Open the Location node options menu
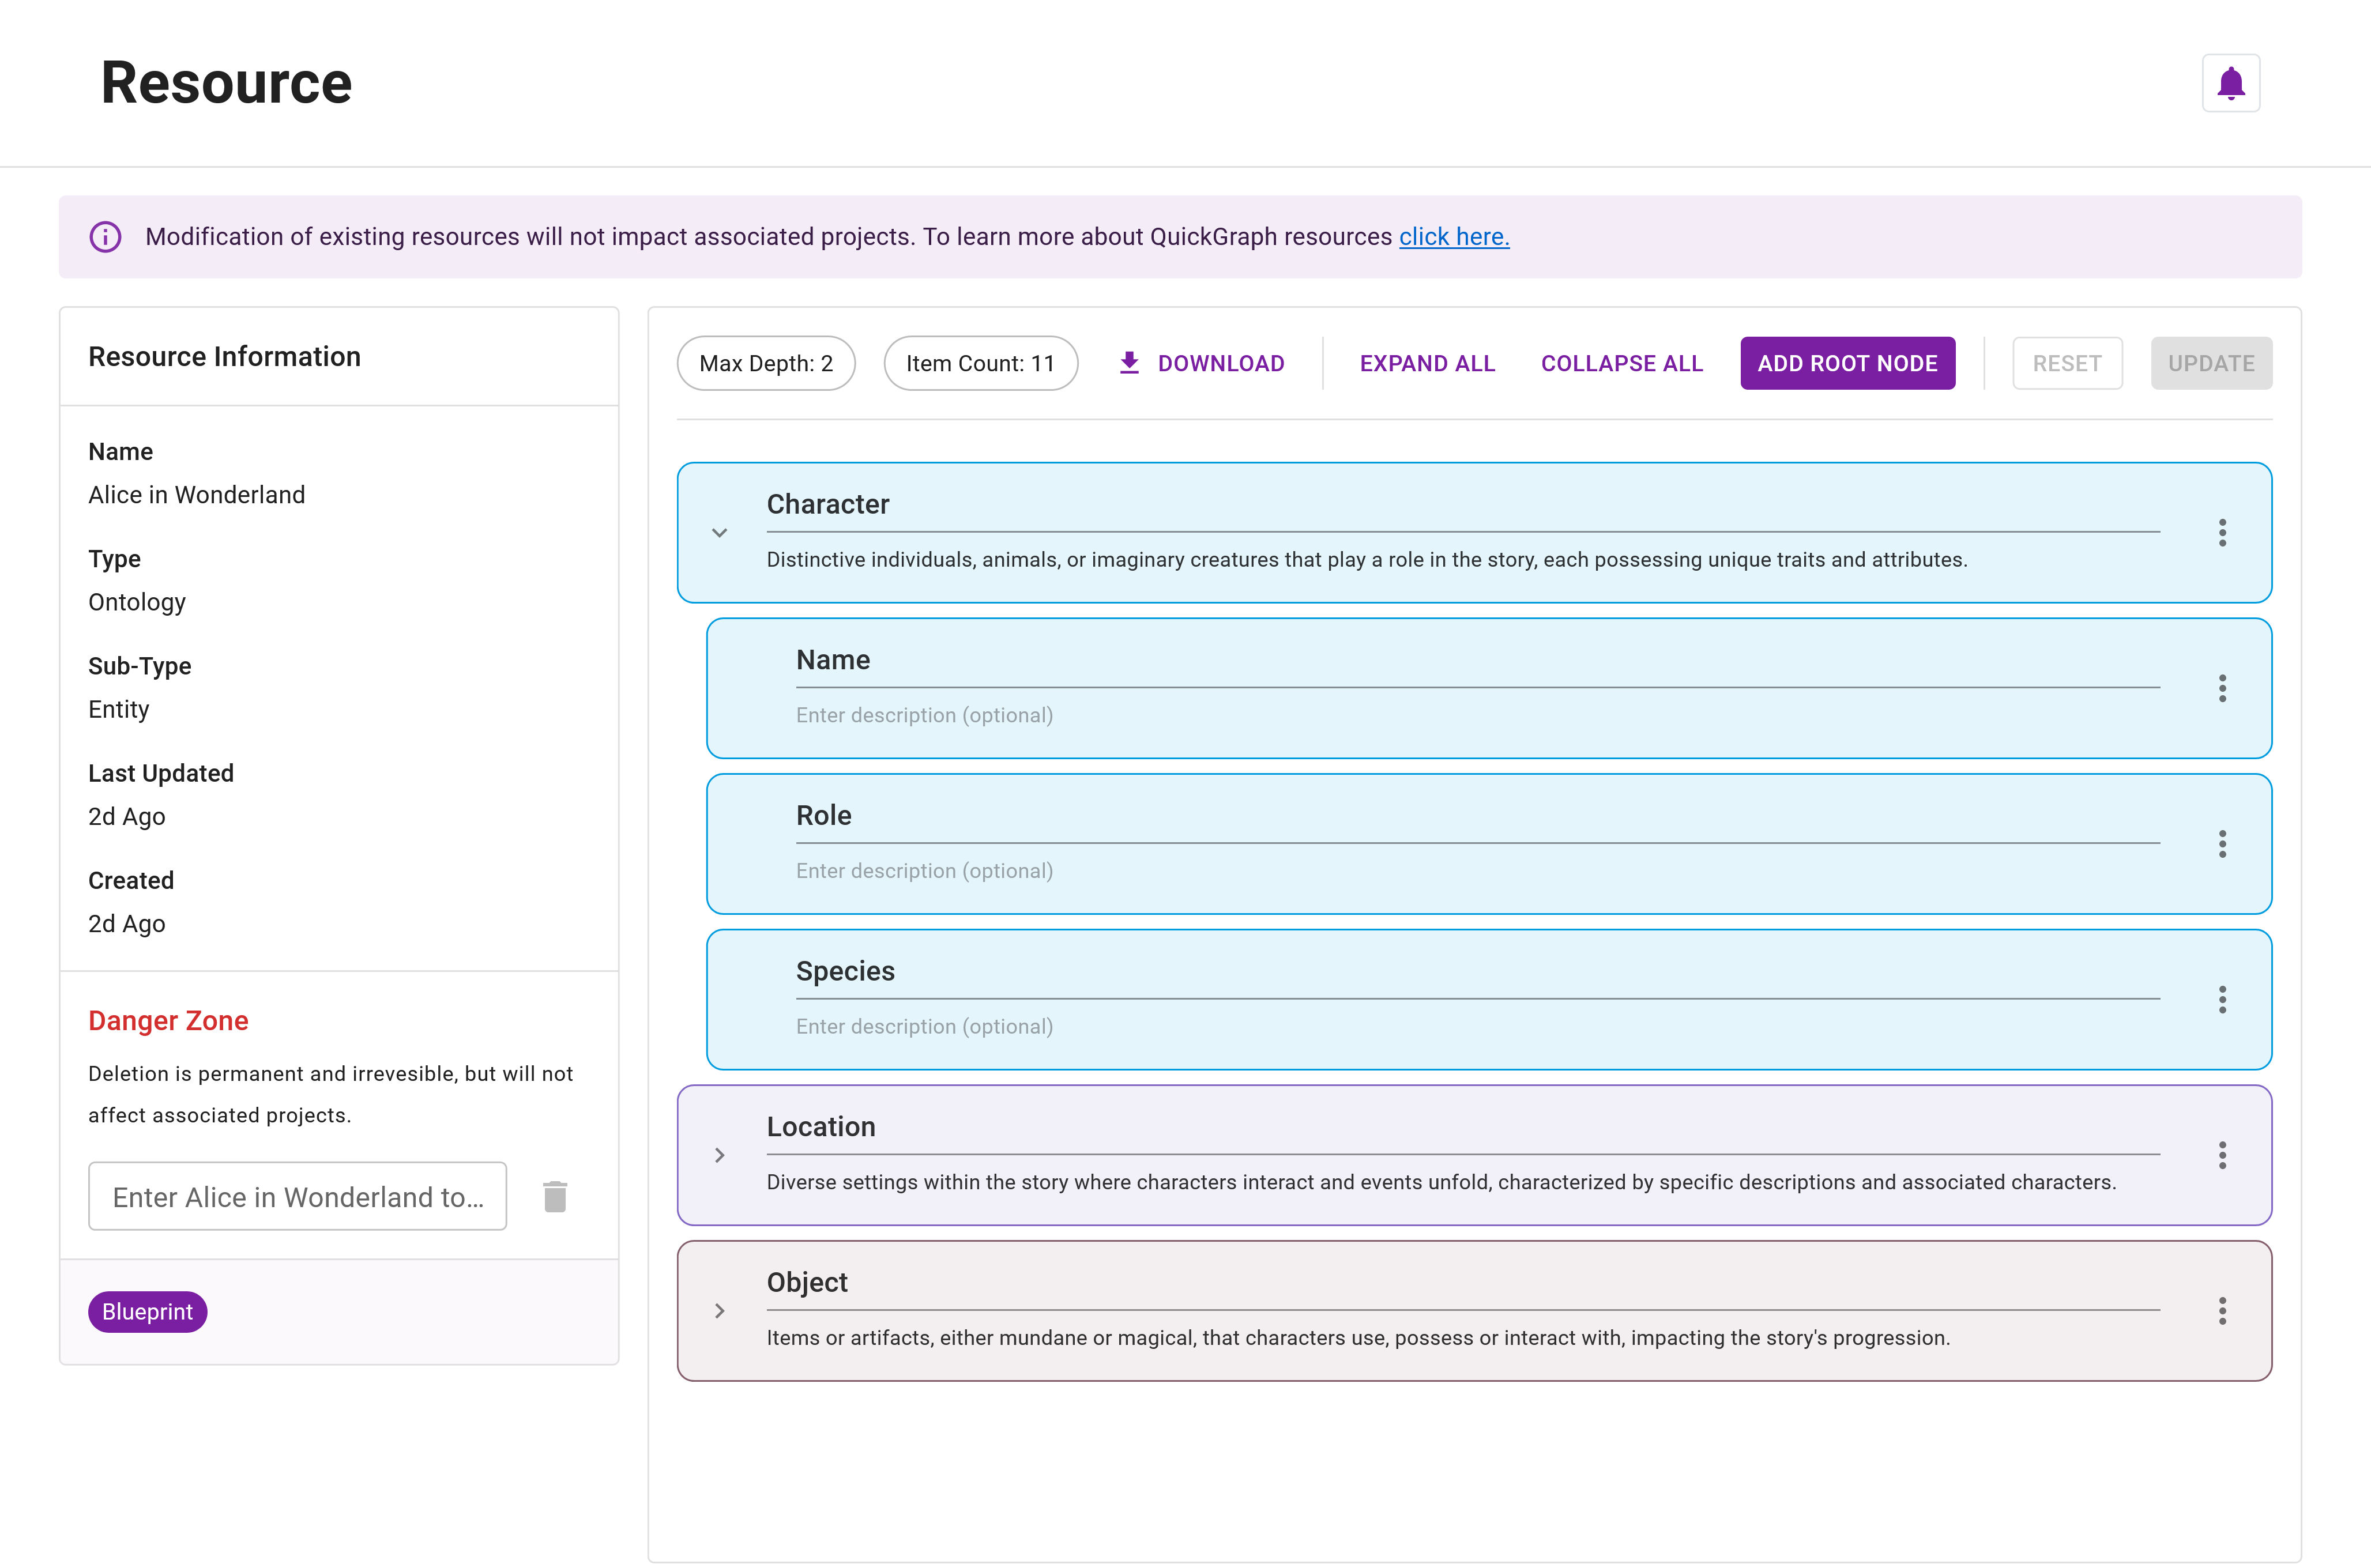 pos(2223,1155)
